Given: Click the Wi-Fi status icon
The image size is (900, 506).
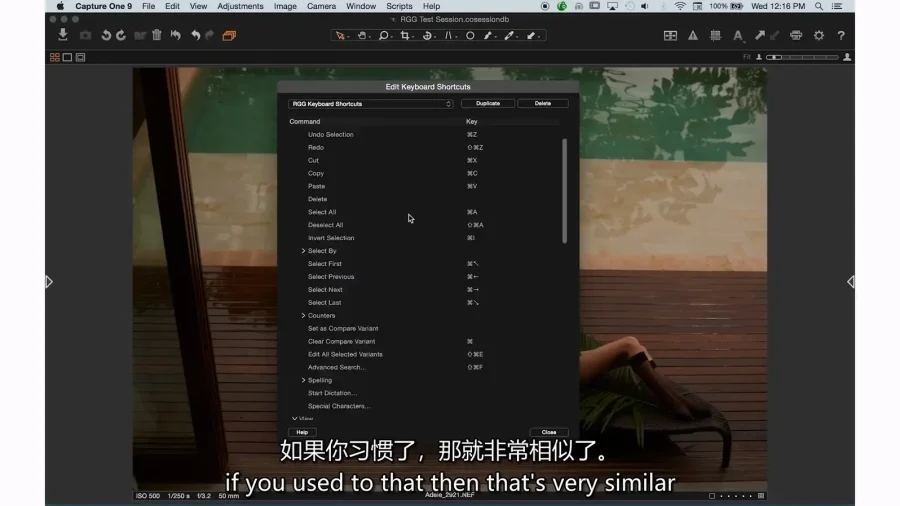Looking at the screenshot, I should 680,6.
